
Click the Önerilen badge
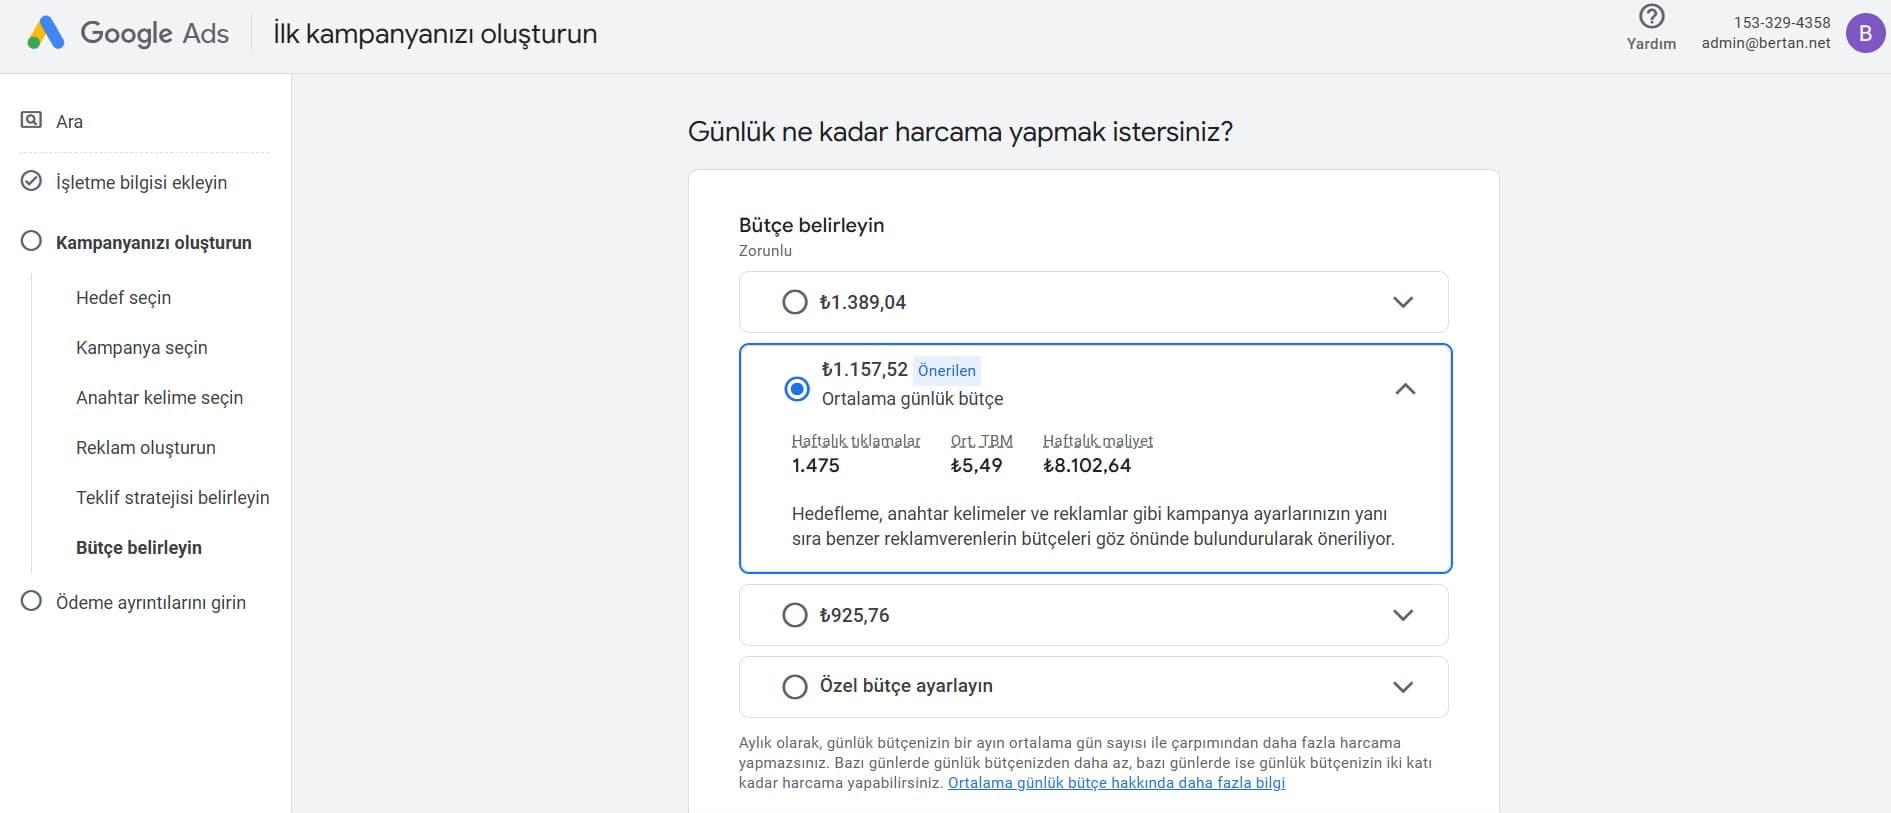[947, 370]
